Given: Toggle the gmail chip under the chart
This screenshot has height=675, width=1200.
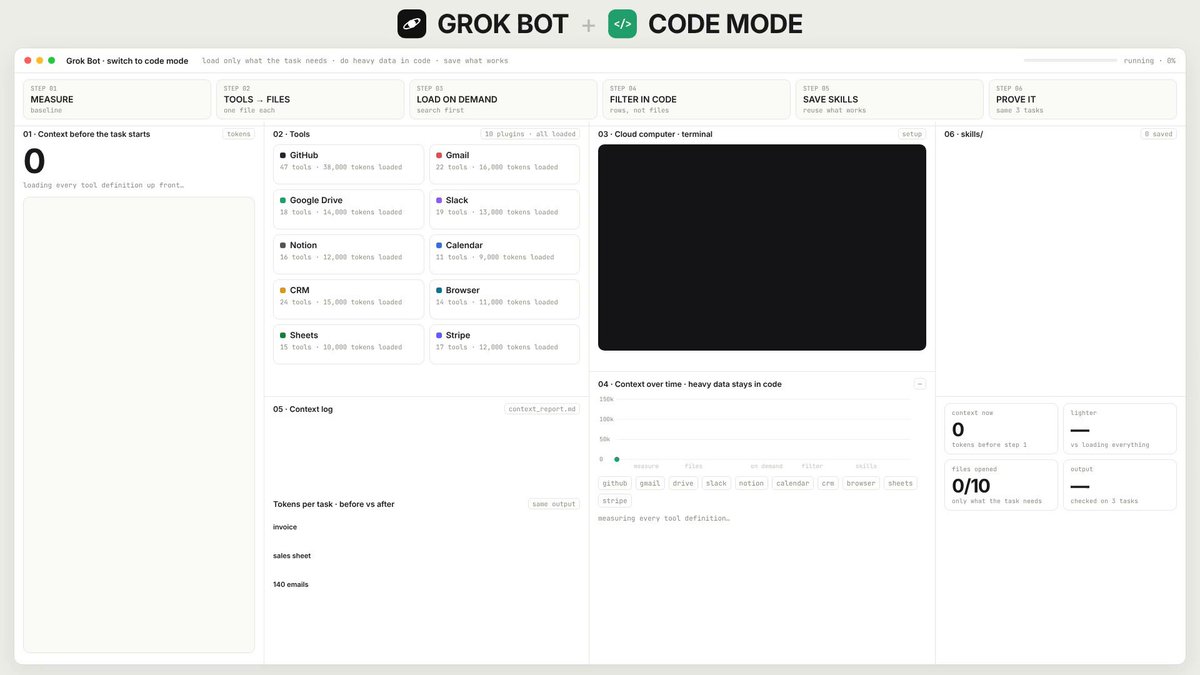Looking at the screenshot, I should (650, 483).
